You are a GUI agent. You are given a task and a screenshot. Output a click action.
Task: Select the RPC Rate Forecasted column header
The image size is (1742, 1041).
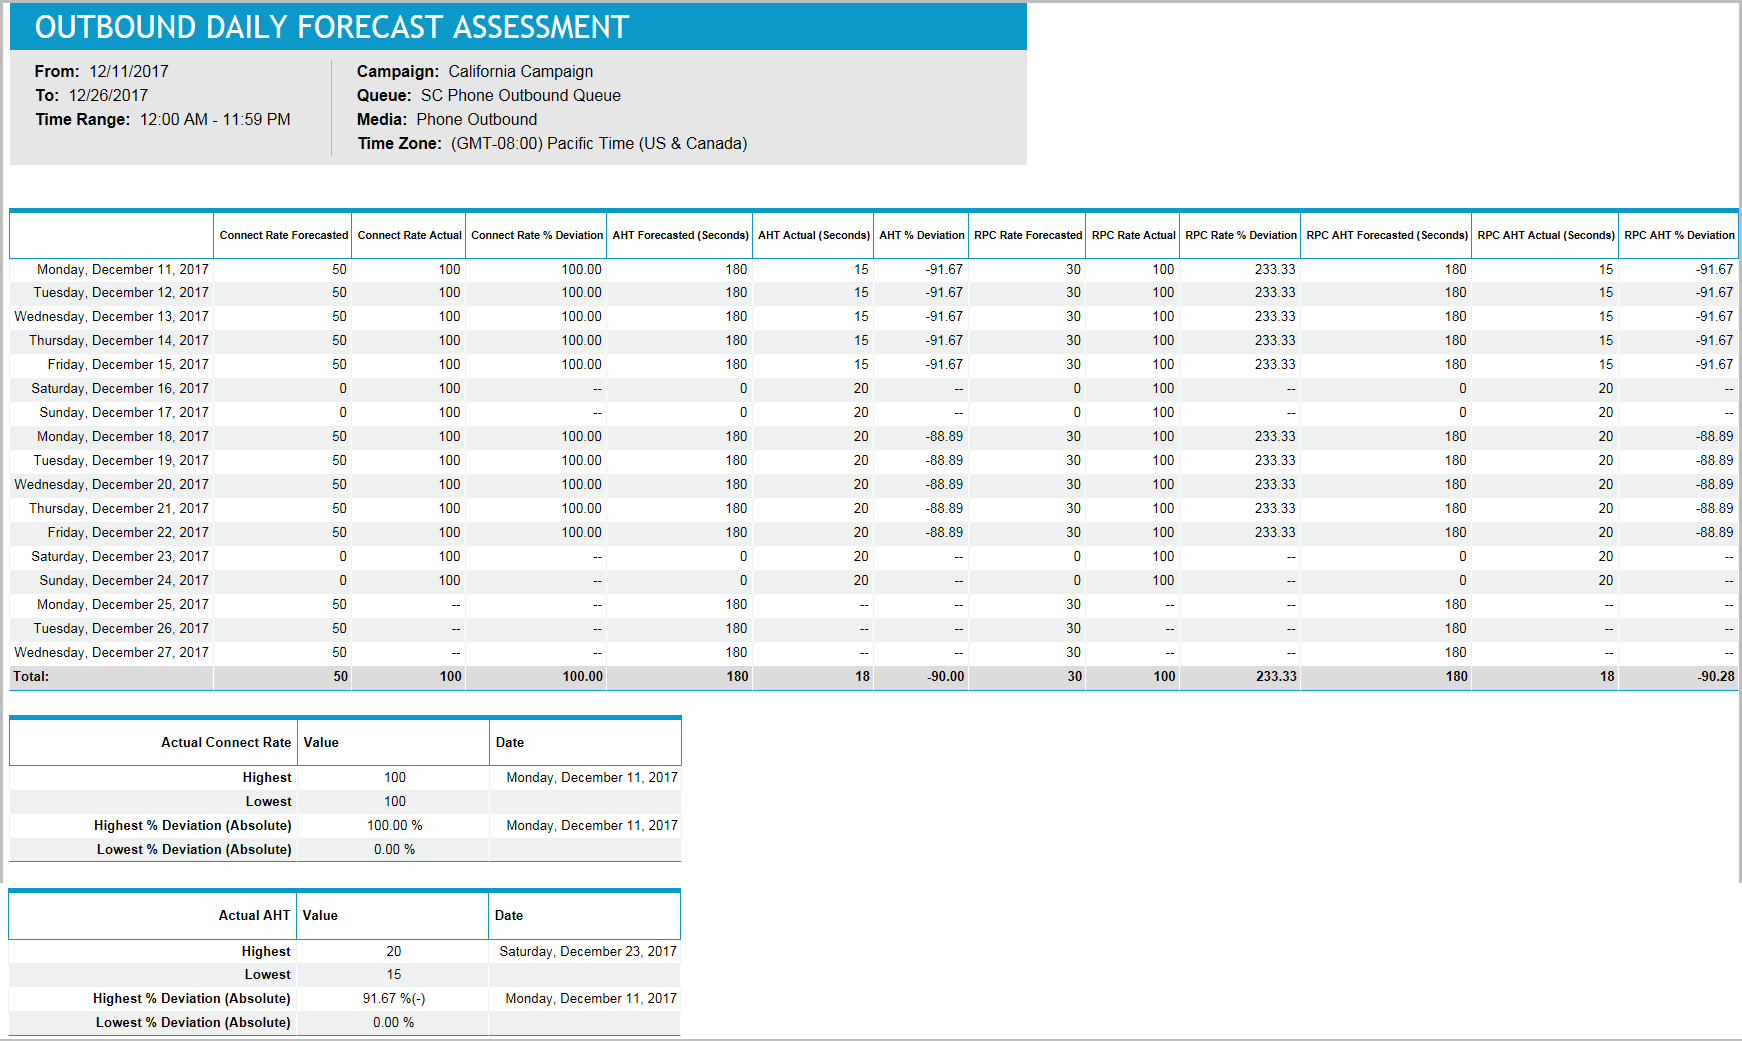pyautogui.click(x=1027, y=235)
